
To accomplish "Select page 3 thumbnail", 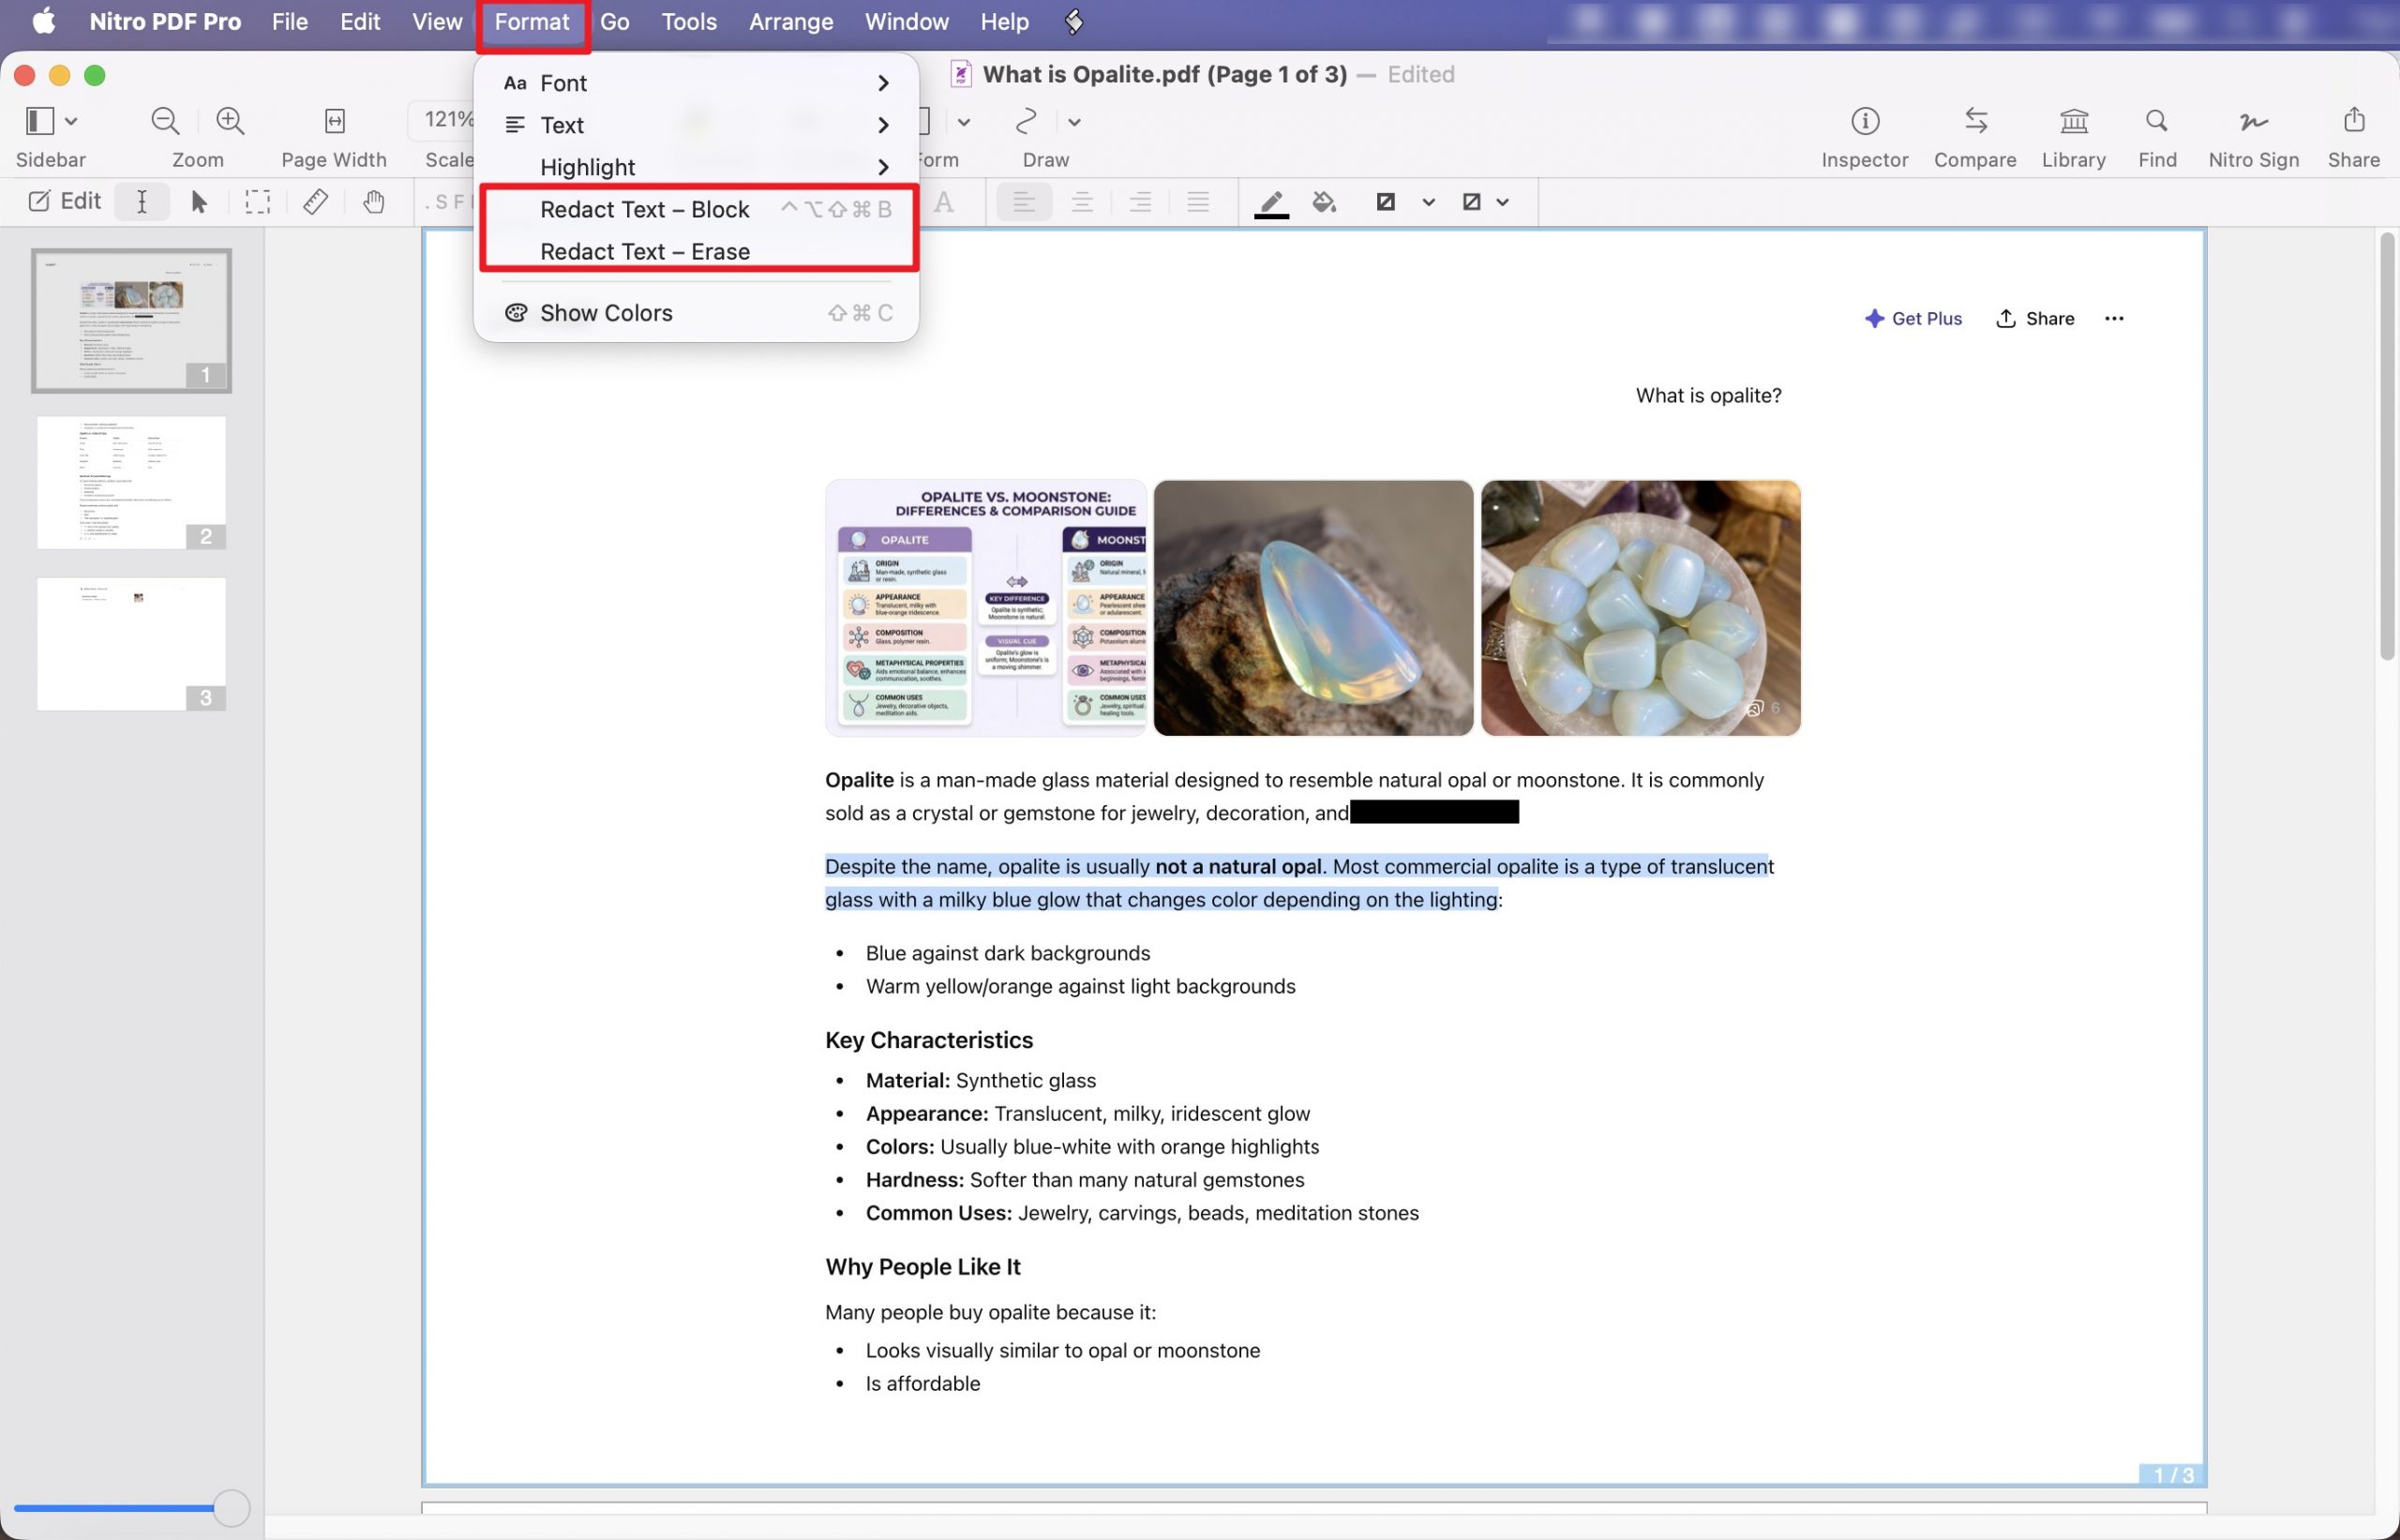I will pyautogui.click(x=131, y=644).
